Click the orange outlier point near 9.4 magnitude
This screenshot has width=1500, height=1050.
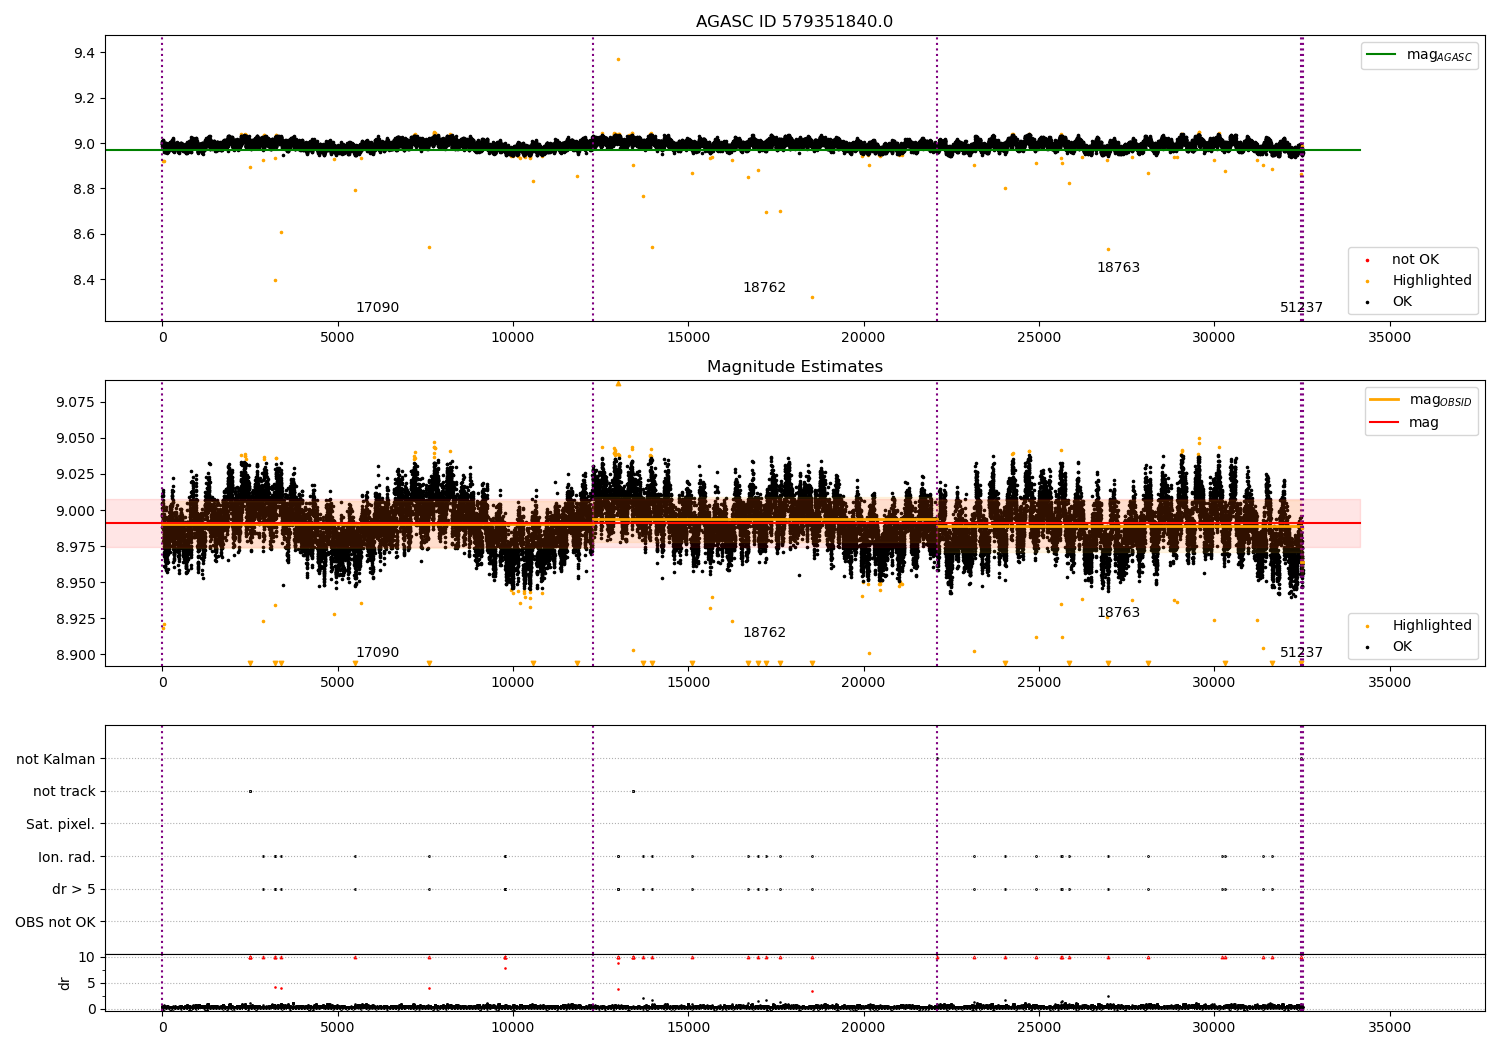coord(618,59)
